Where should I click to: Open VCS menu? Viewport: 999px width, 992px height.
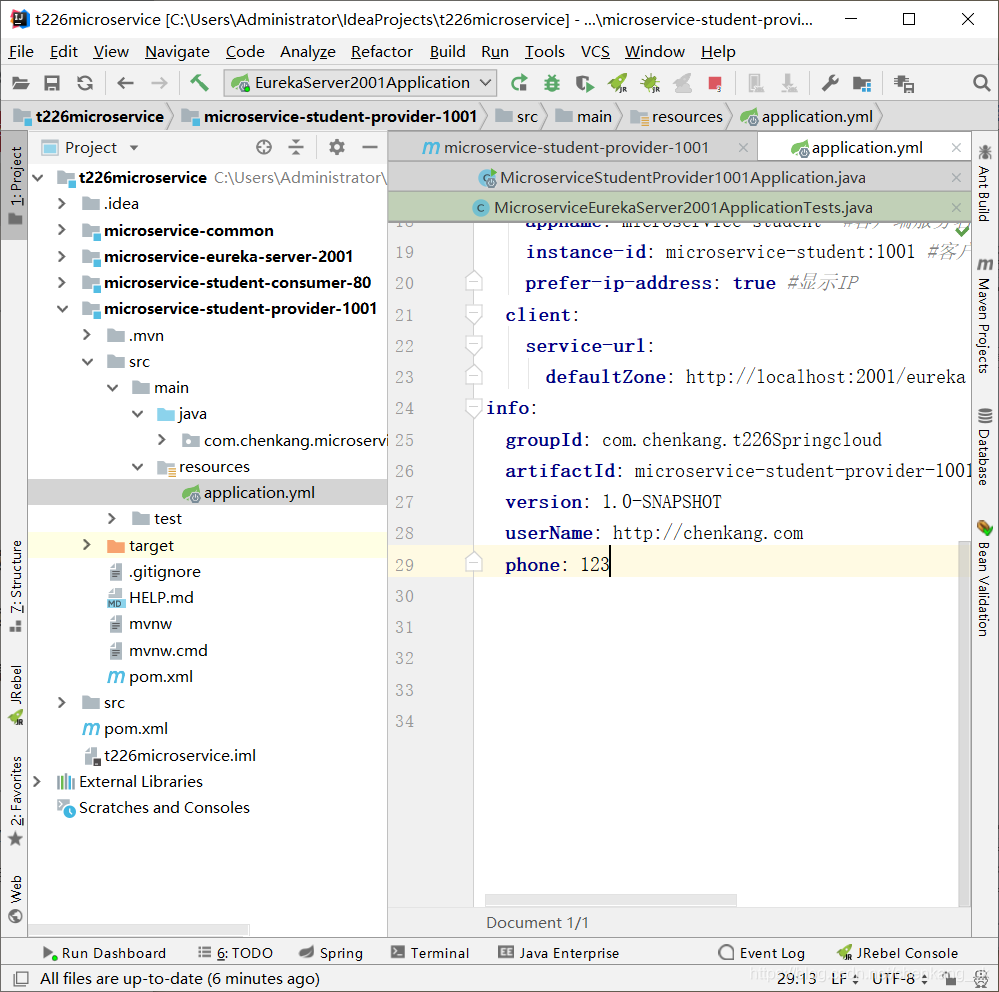(x=595, y=52)
